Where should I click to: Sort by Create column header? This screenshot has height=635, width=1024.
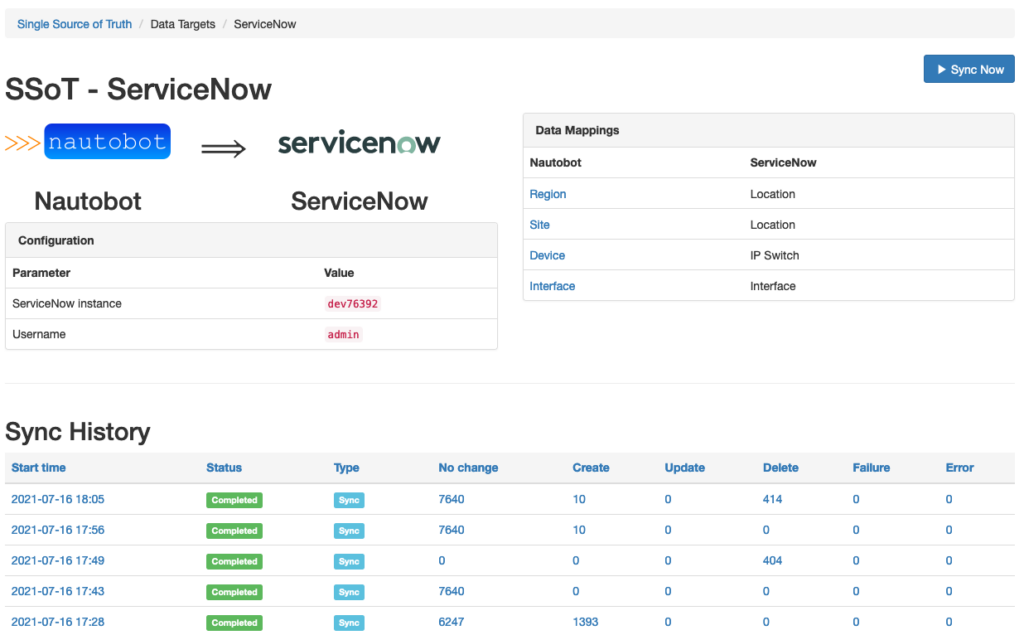click(x=591, y=468)
